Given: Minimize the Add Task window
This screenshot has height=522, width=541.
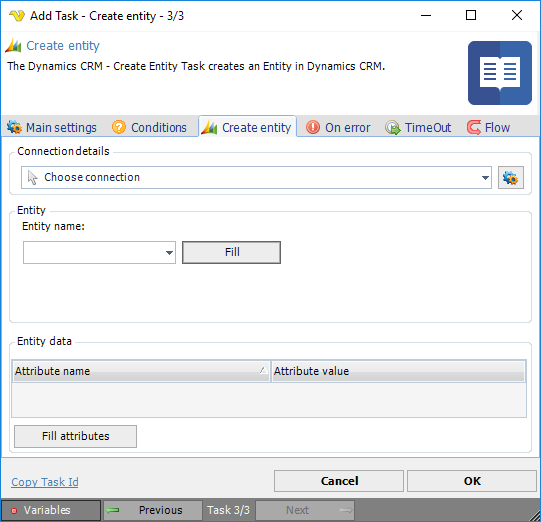Looking at the screenshot, I should click(x=426, y=15).
